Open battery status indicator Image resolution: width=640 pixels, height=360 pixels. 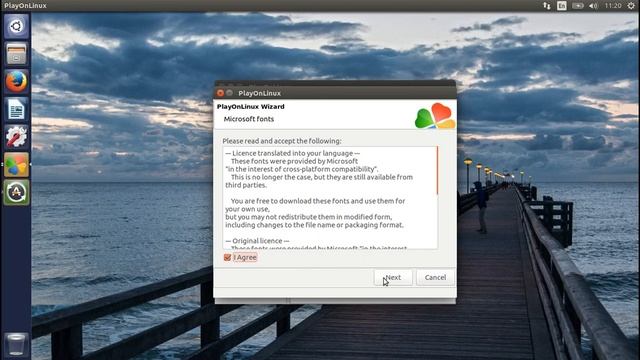pos(578,6)
